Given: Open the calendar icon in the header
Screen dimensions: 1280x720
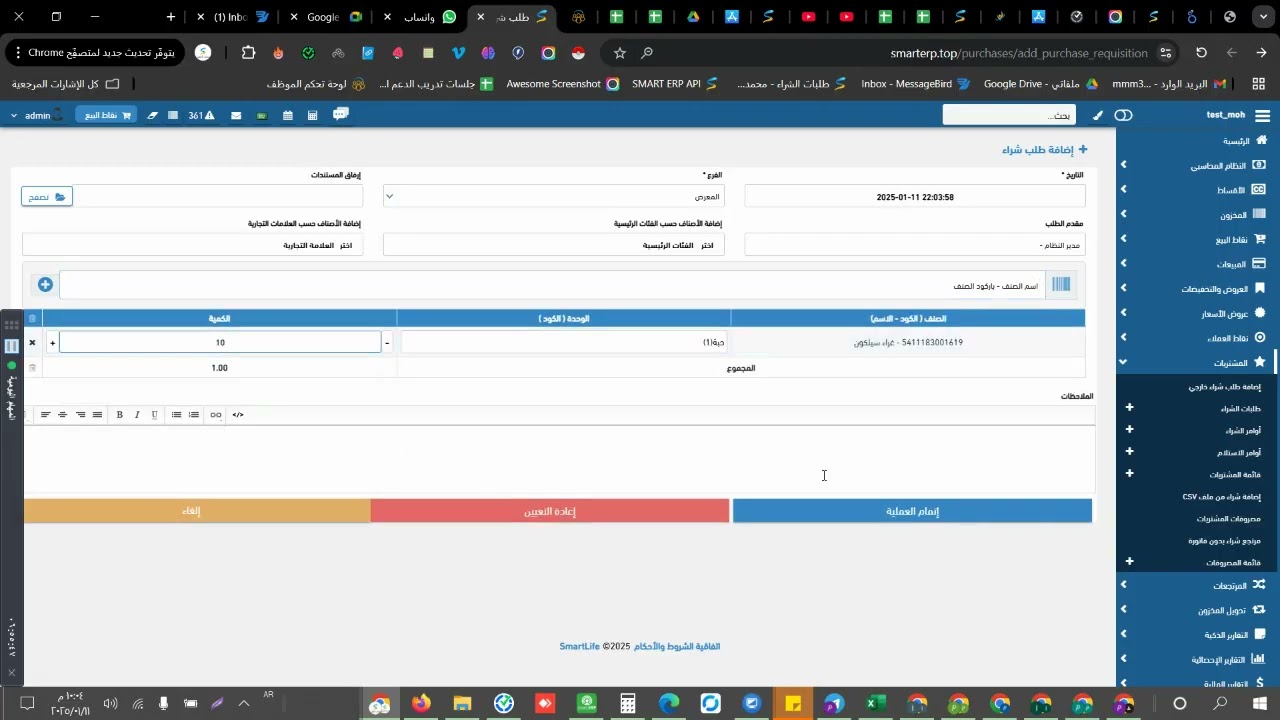Looking at the screenshot, I should tap(287, 115).
